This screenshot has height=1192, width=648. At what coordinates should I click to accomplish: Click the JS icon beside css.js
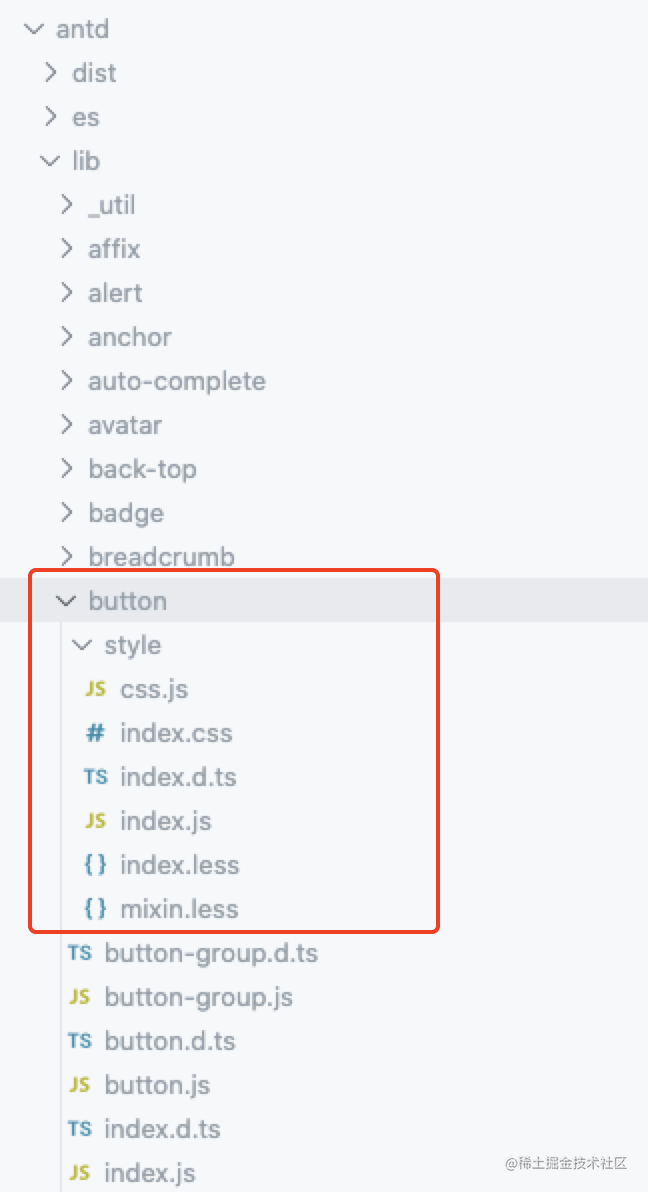tap(95, 690)
